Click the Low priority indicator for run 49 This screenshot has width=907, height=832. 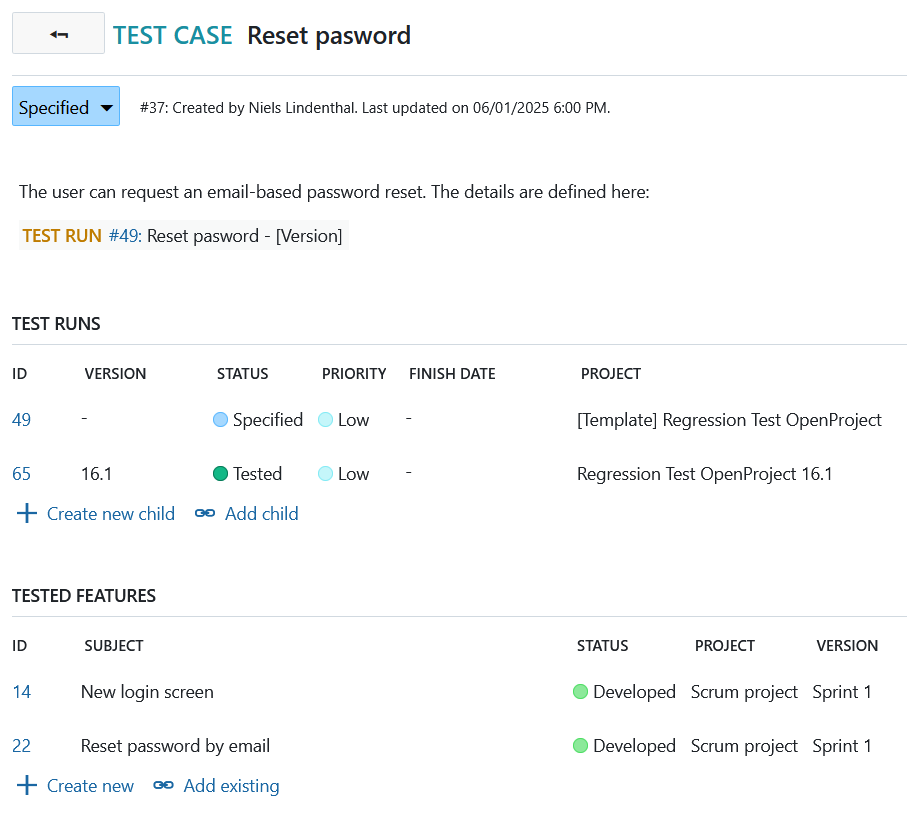click(x=325, y=420)
